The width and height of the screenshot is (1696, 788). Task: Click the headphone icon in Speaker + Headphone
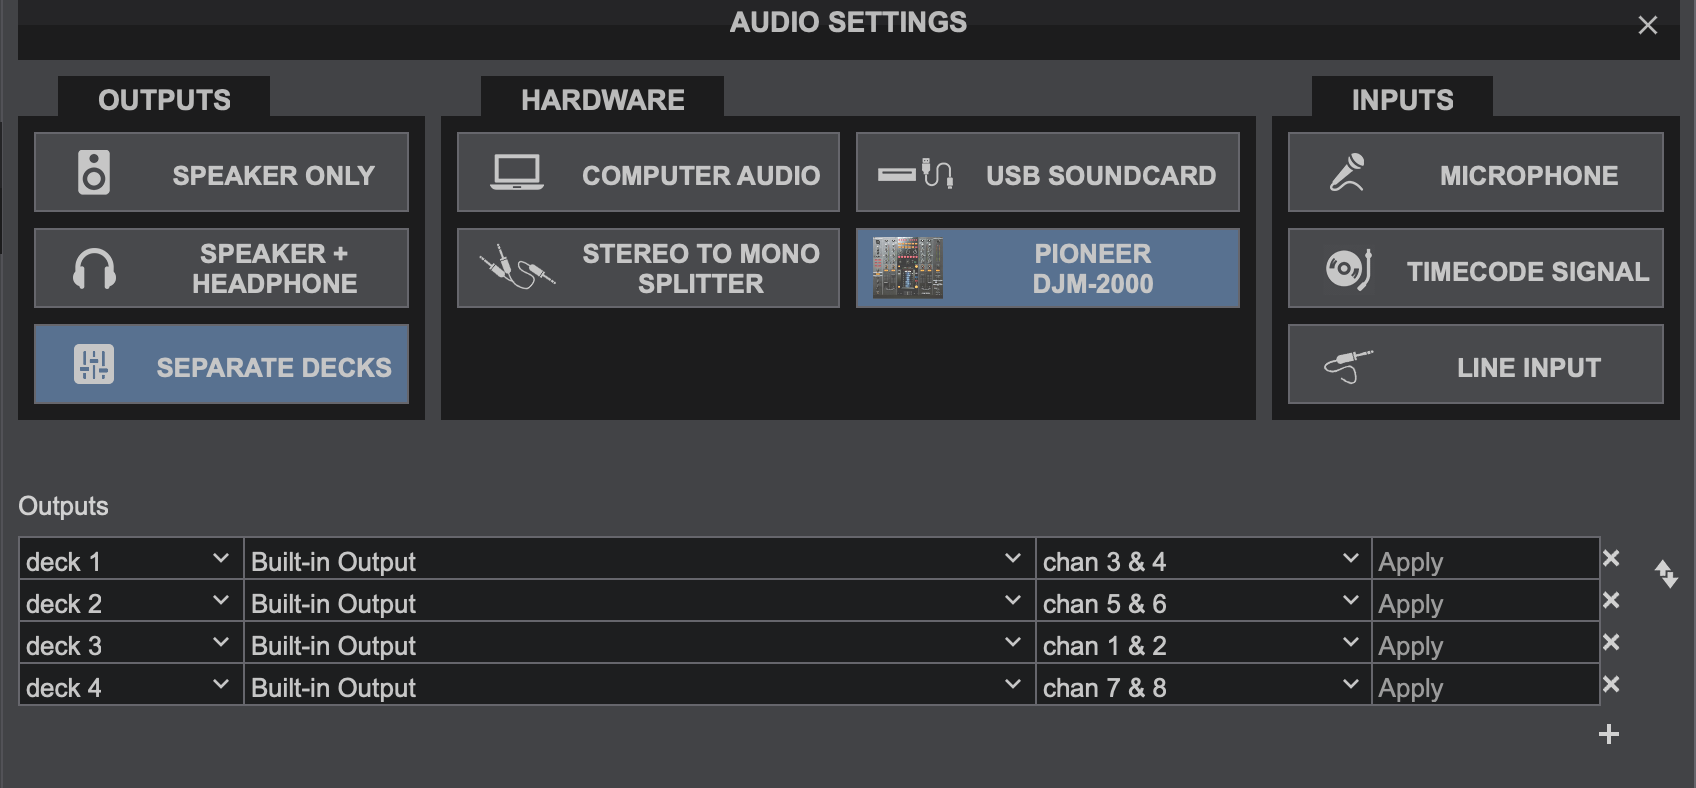coord(94,269)
